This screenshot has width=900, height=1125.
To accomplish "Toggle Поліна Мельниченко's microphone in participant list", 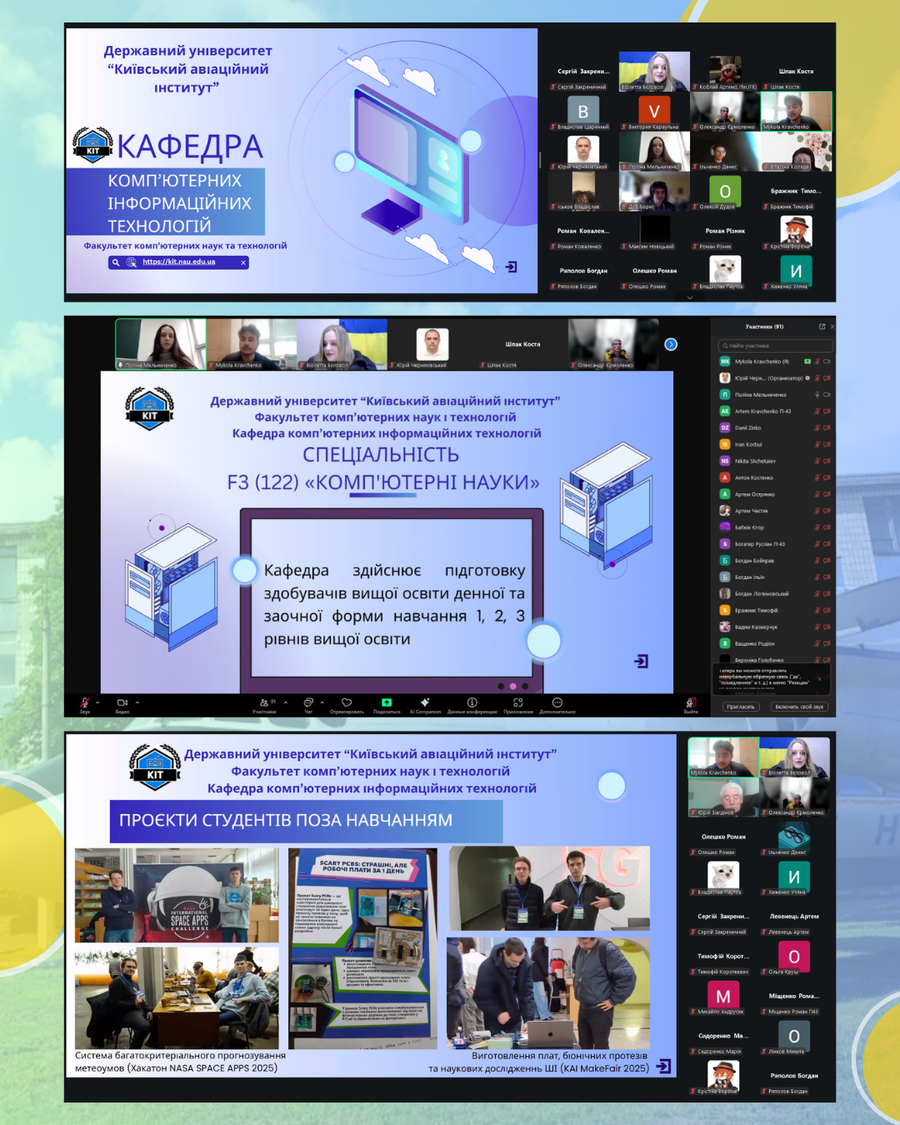I will [817, 395].
